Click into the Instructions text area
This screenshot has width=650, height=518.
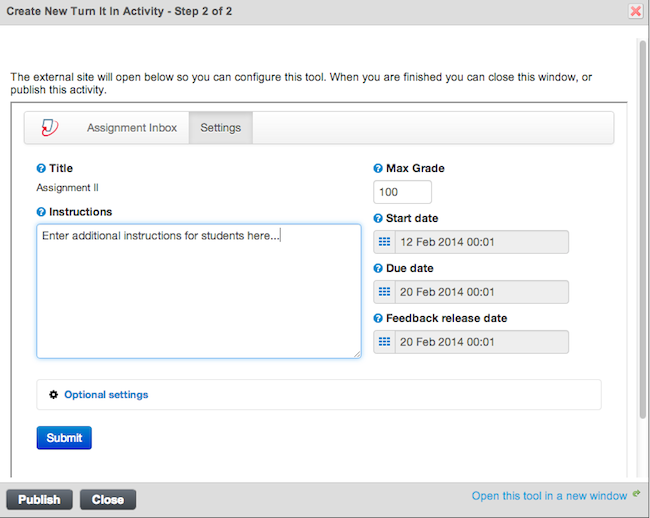[199, 291]
